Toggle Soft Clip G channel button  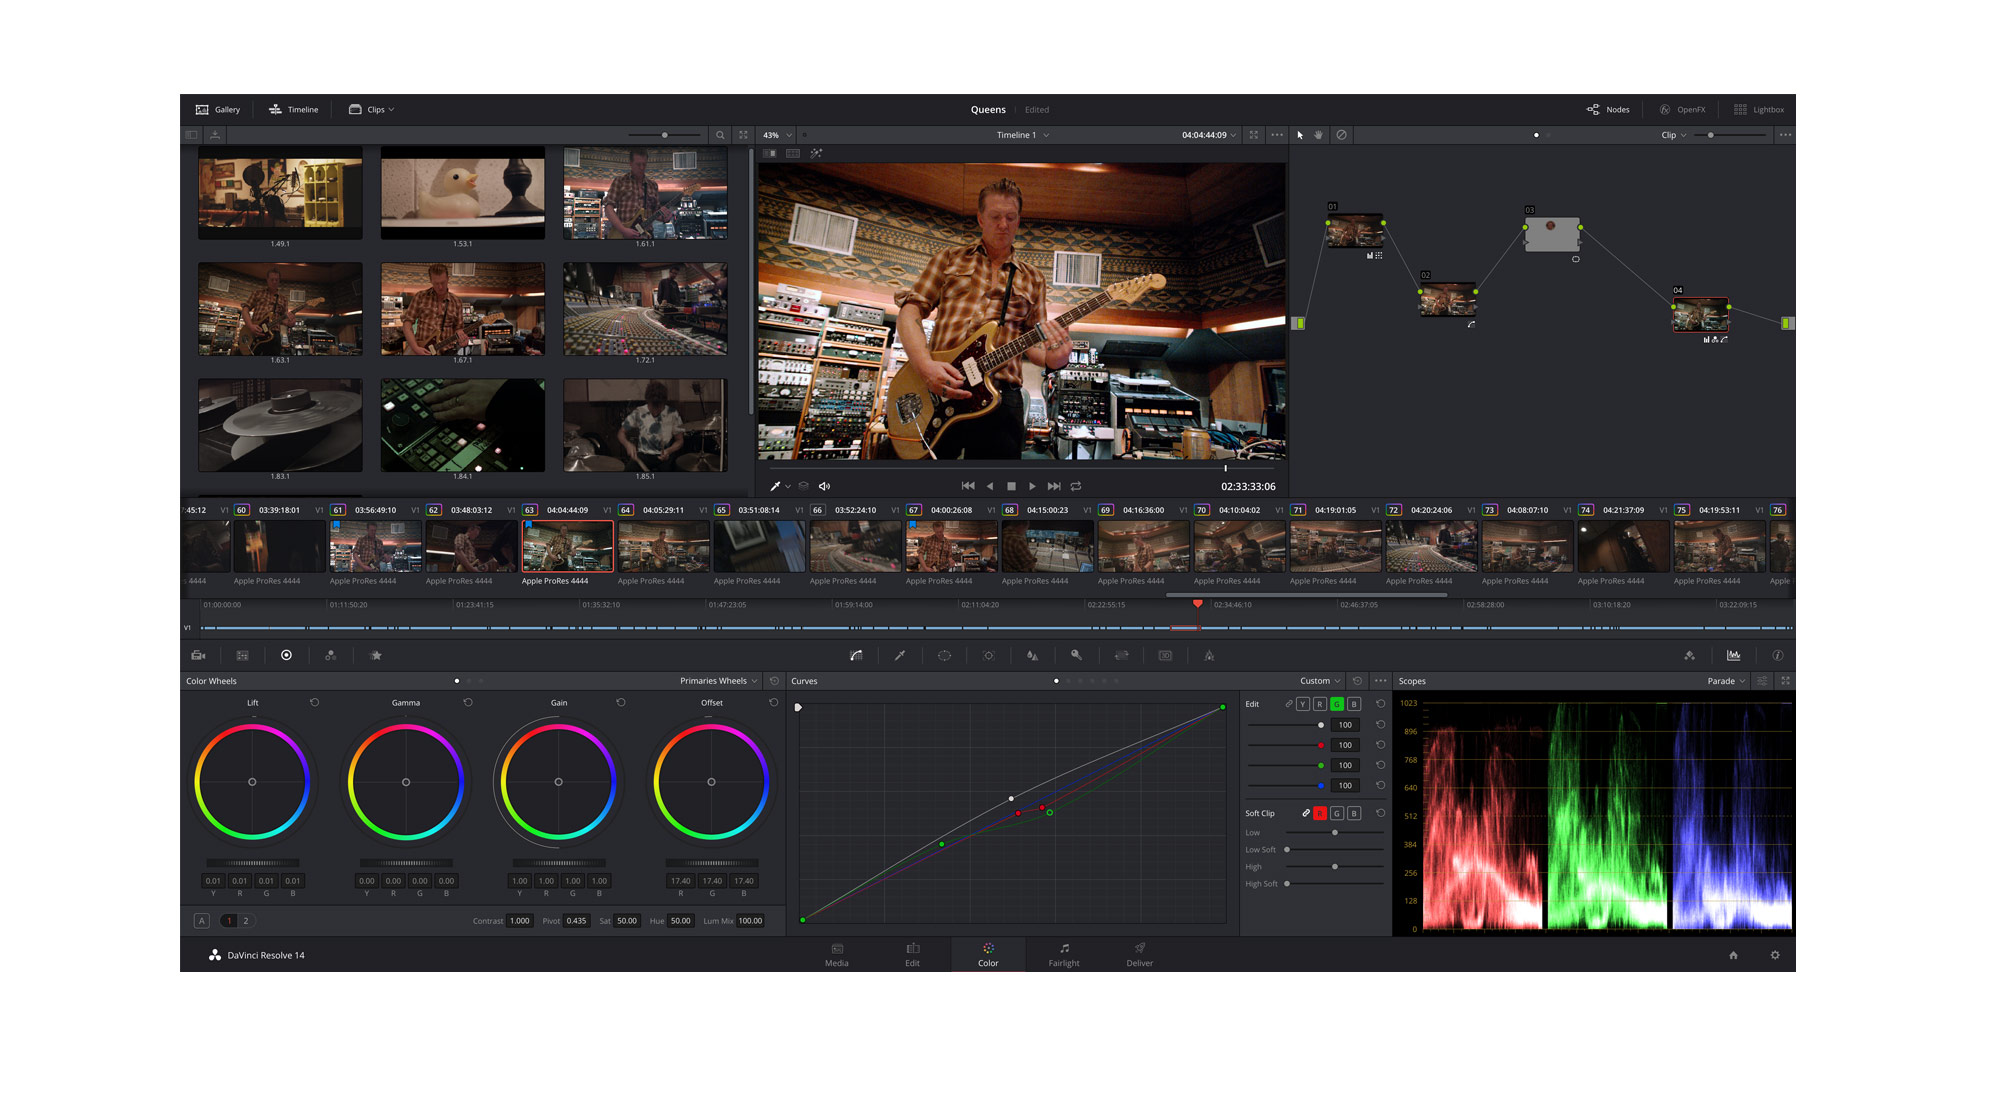pos(1336,814)
